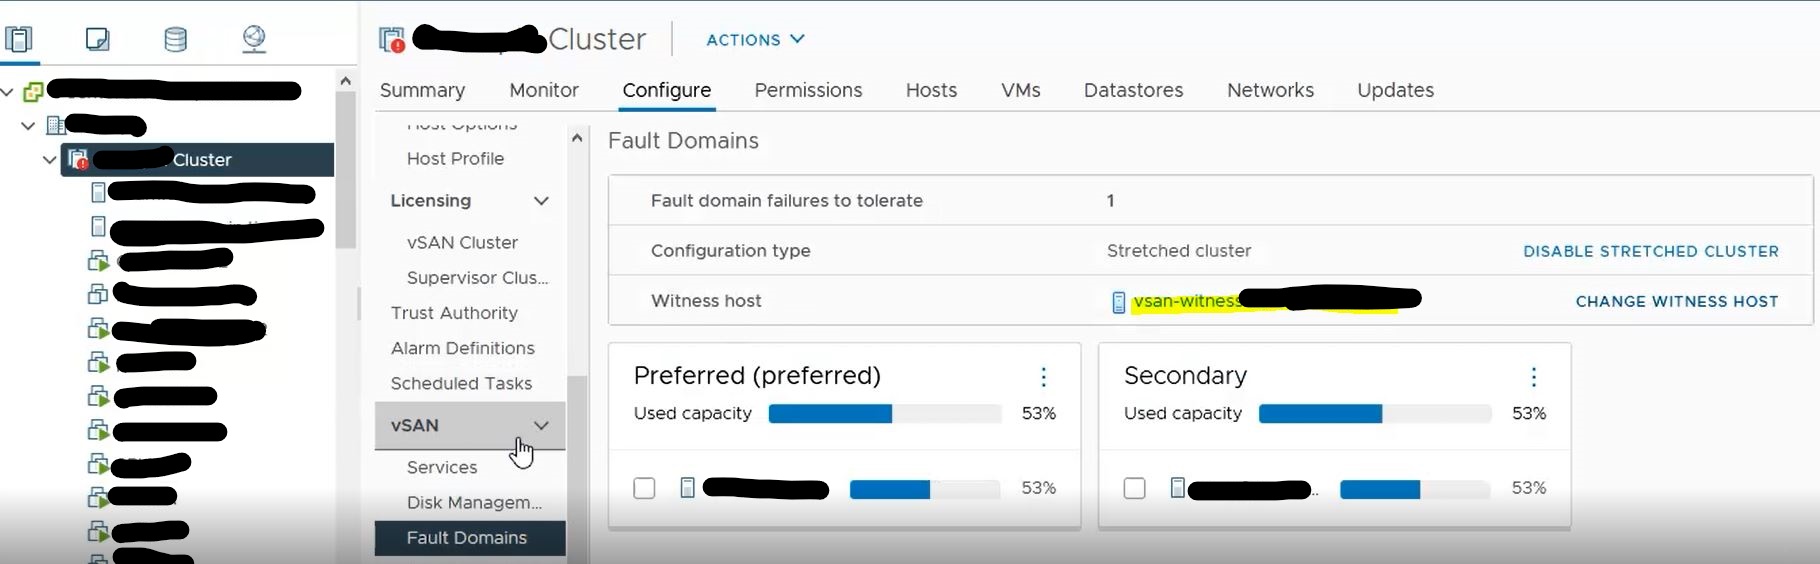Image resolution: width=1820 pixels, height=564 pixels.
Task: Switch to the Networking inventory icon
Action: (x=254, y=39)
